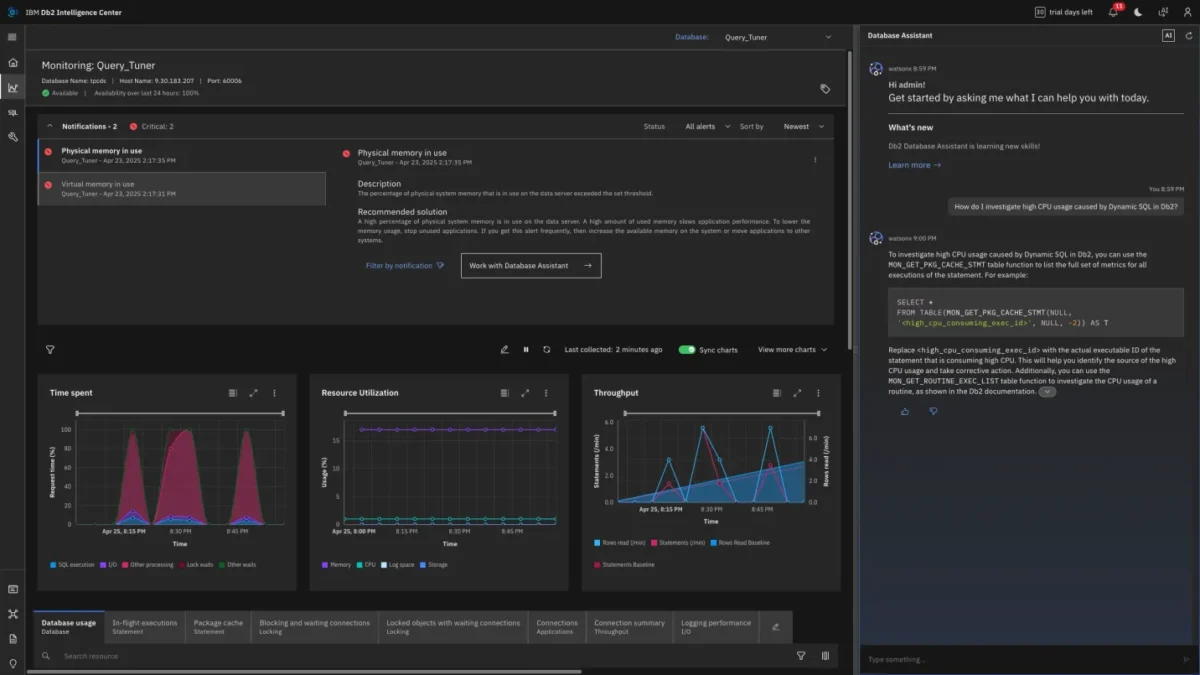Maximize the Throughput chart
Image resolution: width=1200 pixels, height=675 pixels.
[798, 393]
